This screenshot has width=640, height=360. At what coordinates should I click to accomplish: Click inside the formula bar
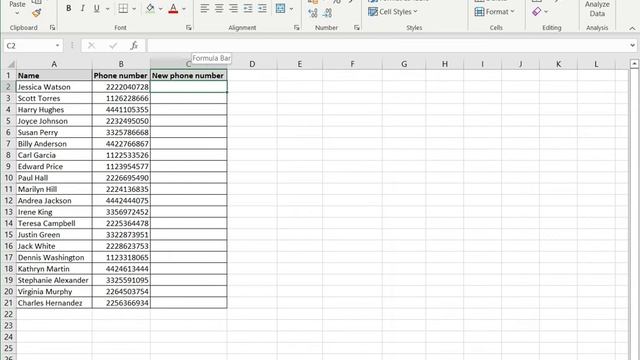coord(387,46)
